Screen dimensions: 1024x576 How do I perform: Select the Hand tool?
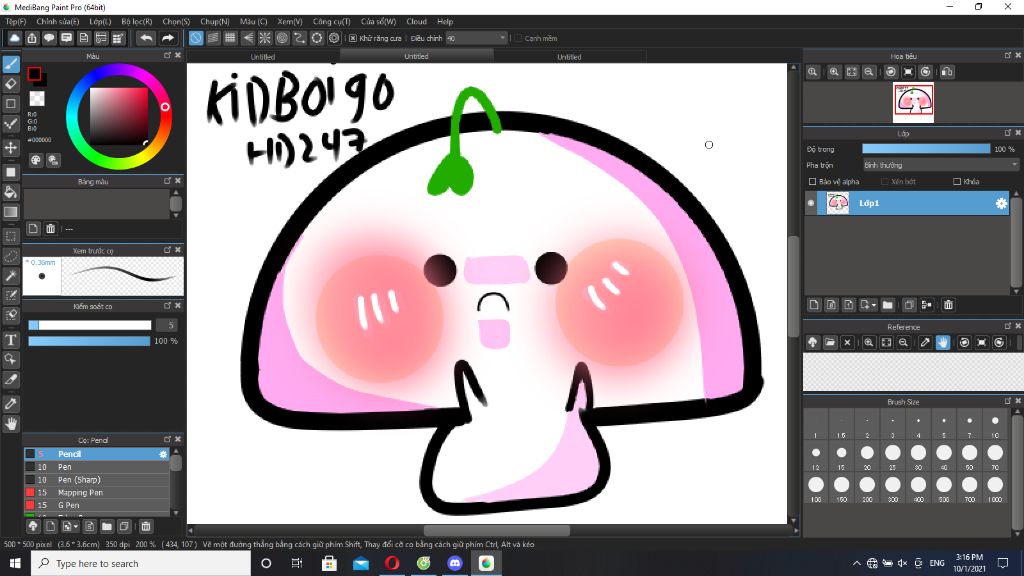11,424
